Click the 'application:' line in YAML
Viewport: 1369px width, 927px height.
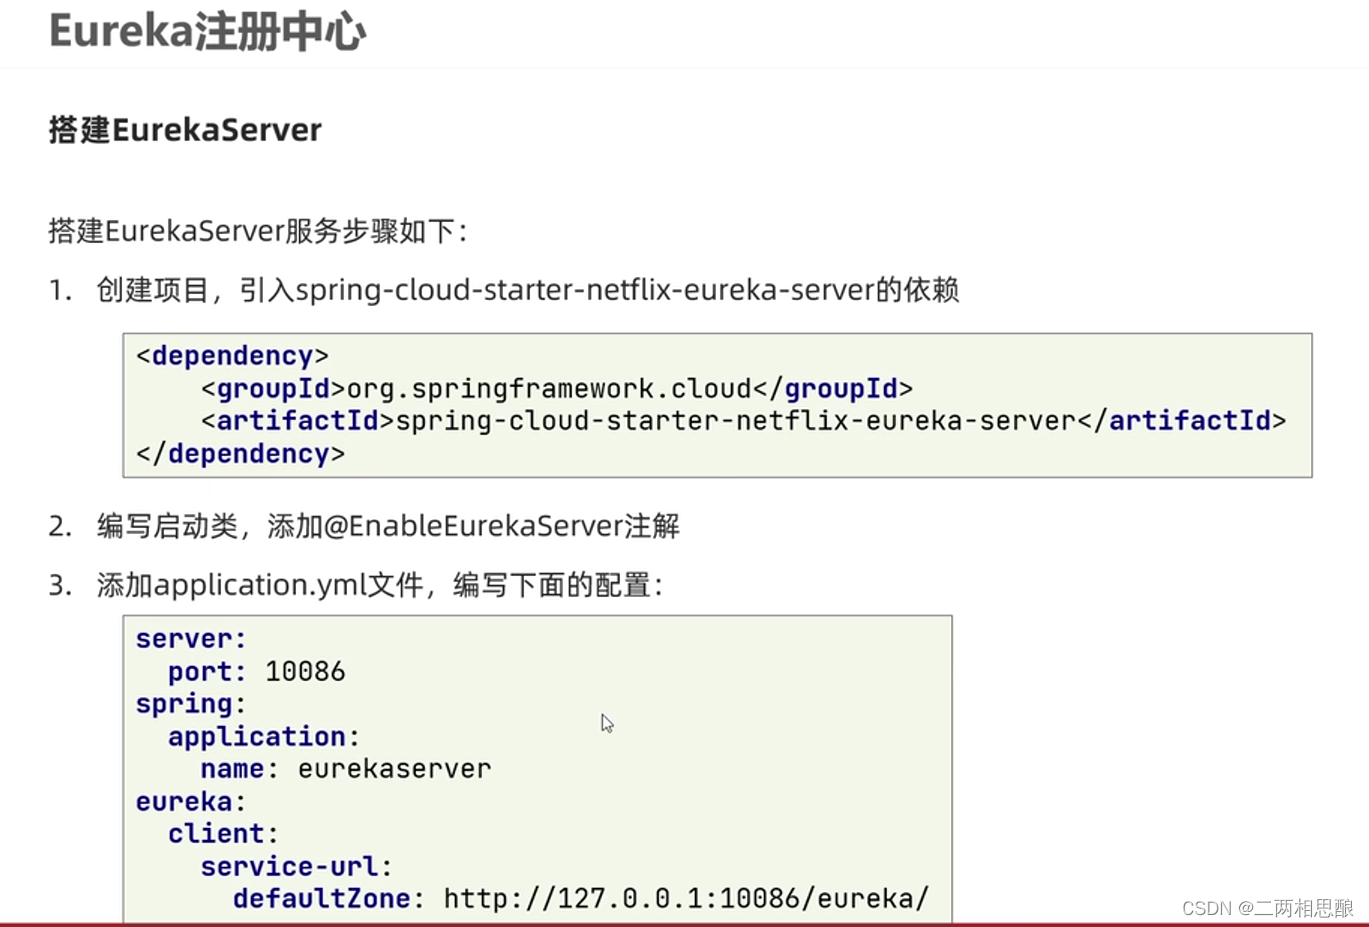pyautogui.click(x=264, y=737)
